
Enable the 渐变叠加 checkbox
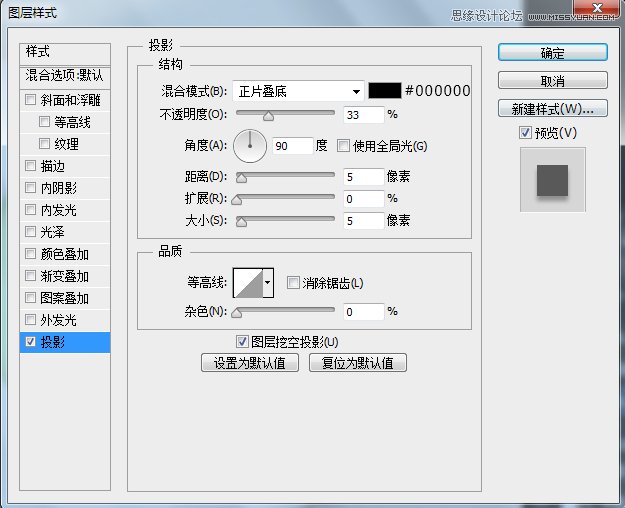point(31,276)
